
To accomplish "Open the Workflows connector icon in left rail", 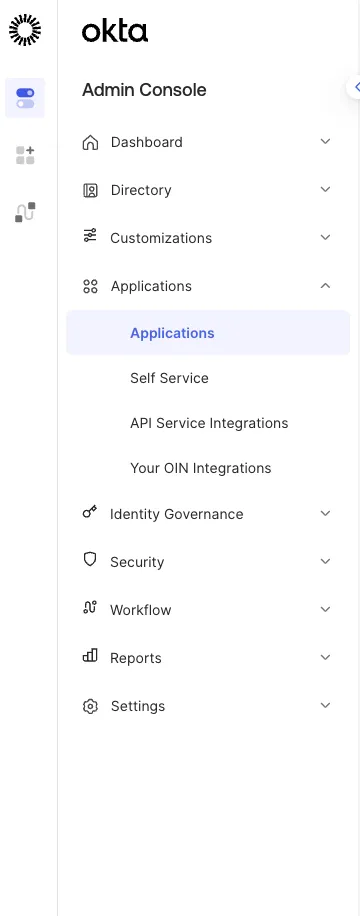I will (25, 212).
